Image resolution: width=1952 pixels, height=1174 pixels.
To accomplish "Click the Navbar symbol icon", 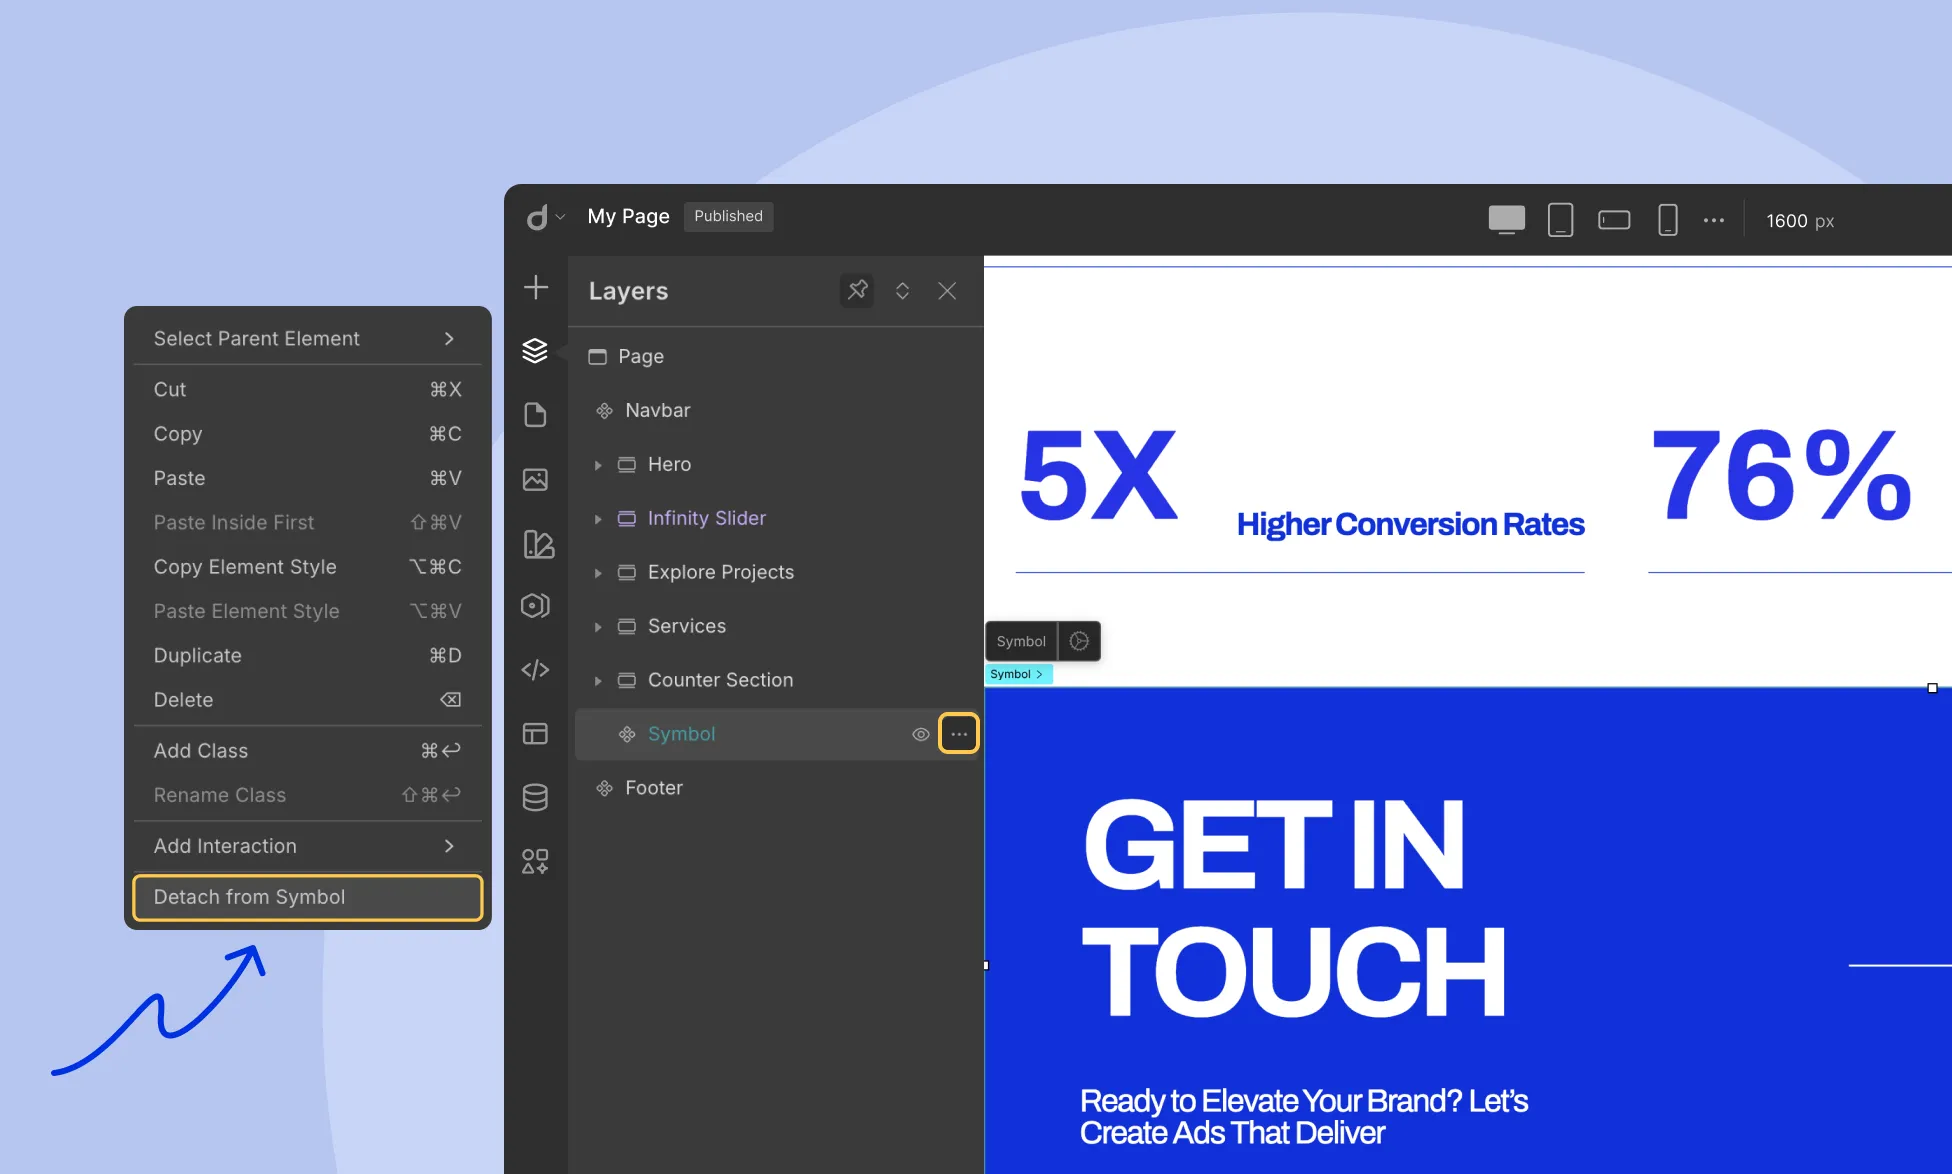I will pyautogui.click(x=604, y=411).
